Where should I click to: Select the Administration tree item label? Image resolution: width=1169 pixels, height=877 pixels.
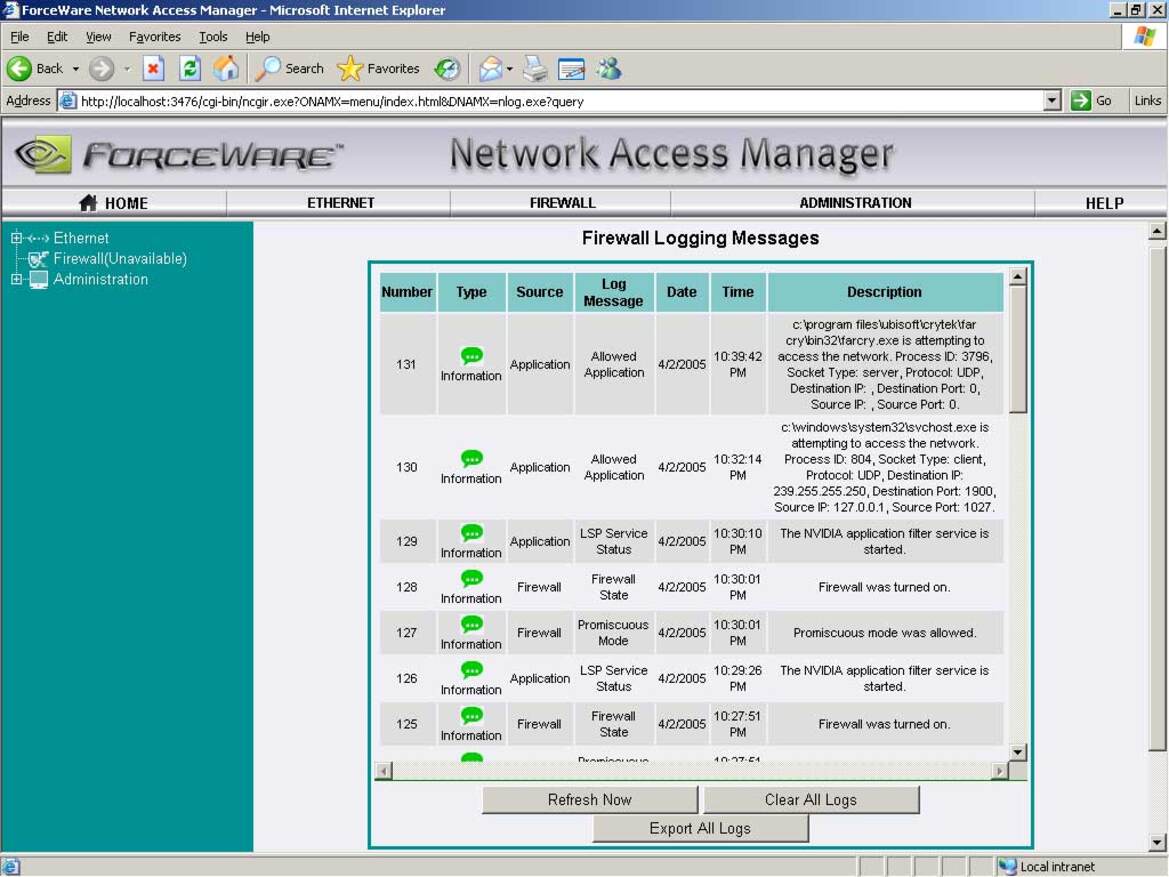(101, 280)
